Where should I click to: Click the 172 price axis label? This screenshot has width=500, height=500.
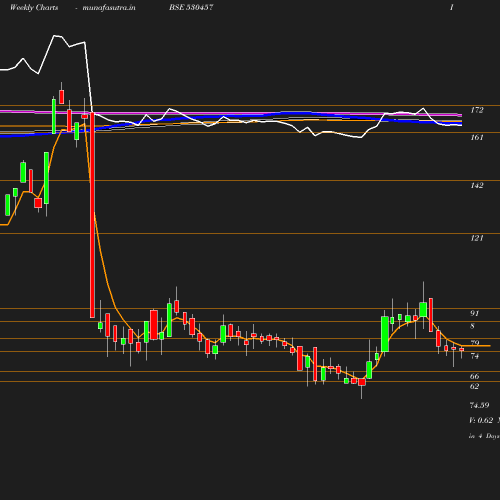tap(477, 110)
